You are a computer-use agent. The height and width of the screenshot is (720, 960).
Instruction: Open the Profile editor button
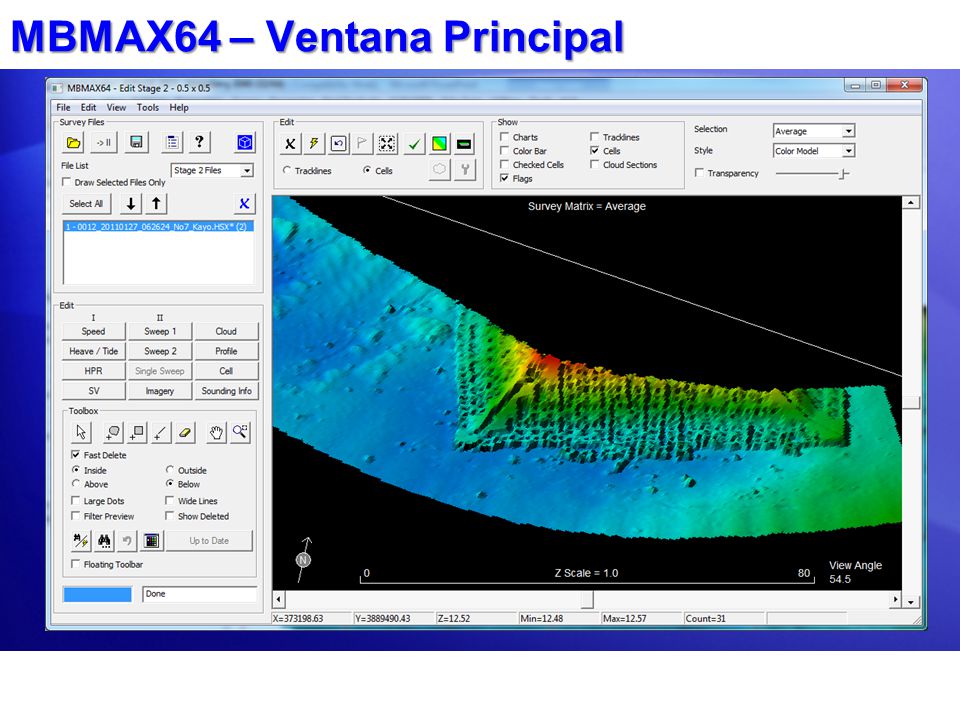(226, 351)
